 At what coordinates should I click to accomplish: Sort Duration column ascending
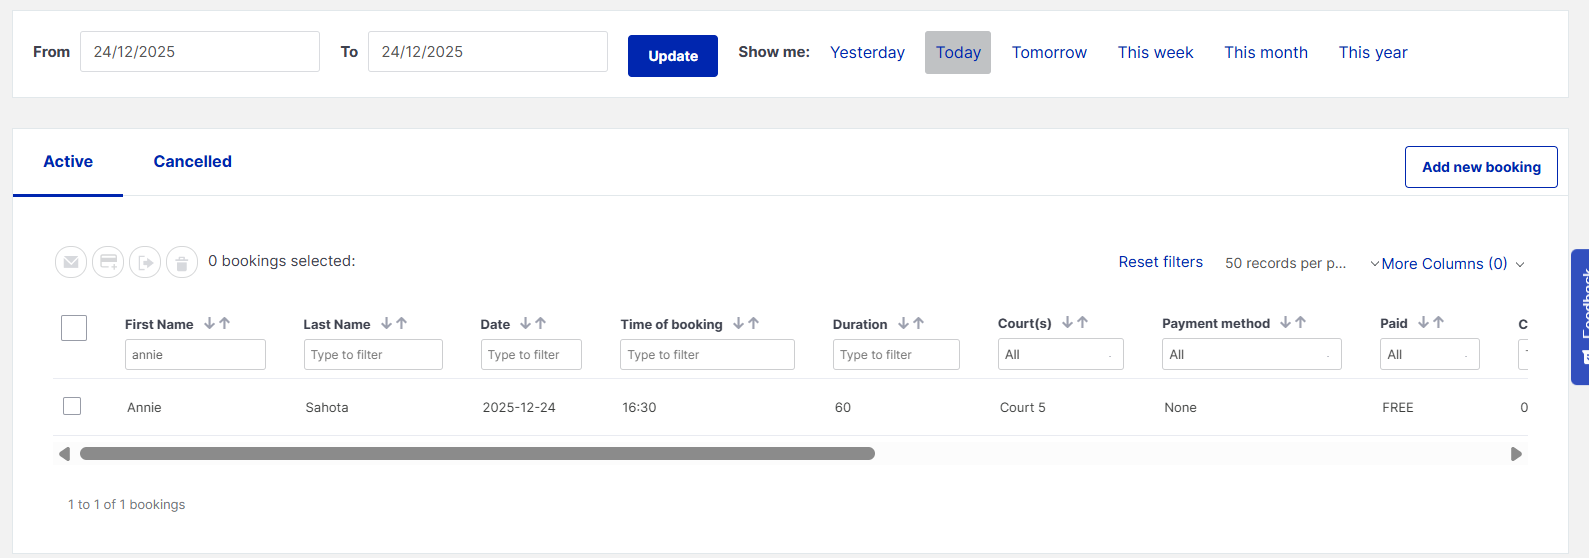(919, 323)
